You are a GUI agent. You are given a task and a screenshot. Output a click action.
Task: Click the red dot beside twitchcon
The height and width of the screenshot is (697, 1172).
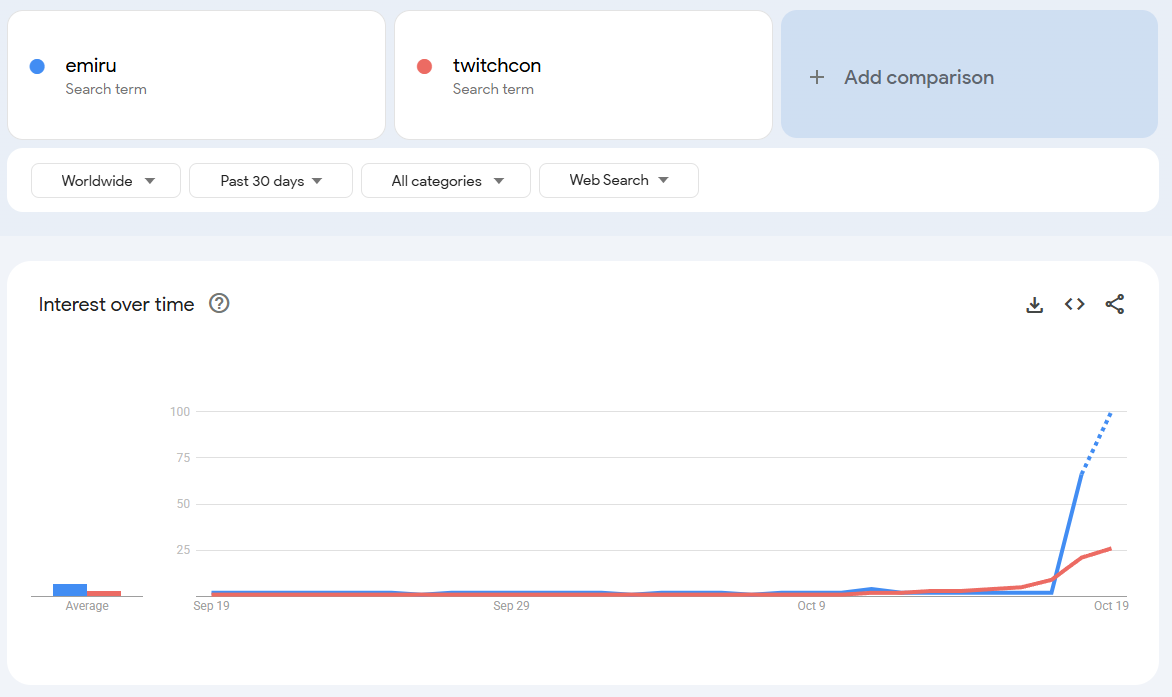[x=424, y=67]
